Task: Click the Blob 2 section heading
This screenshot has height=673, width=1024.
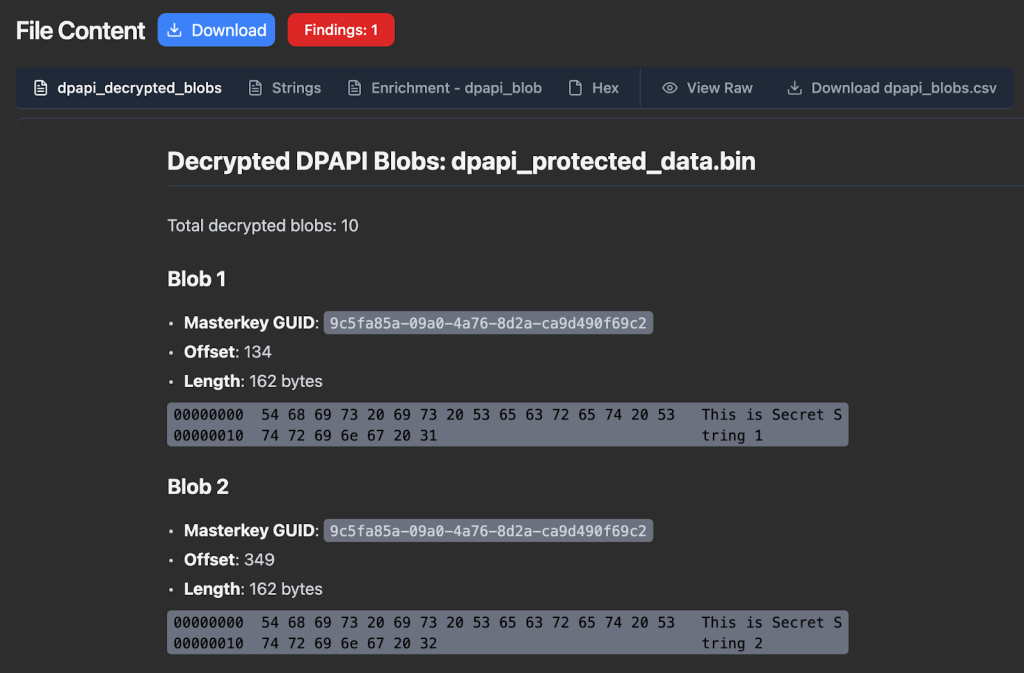Action: [x=198, y=487]
